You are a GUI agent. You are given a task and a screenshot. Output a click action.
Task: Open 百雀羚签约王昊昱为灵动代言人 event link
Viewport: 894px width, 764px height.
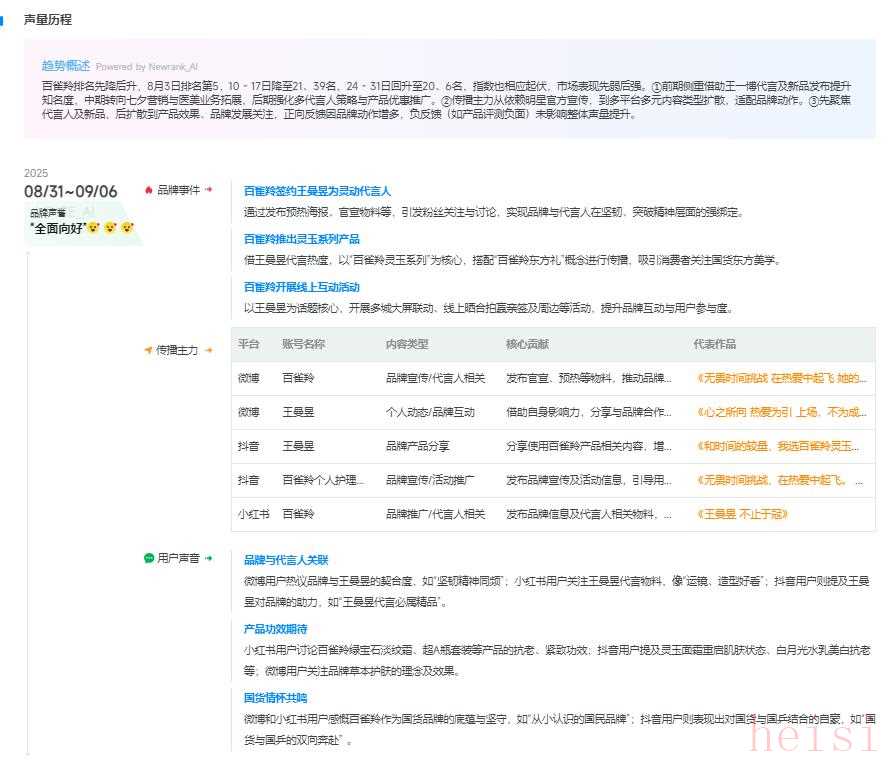[x=317, y=190]
